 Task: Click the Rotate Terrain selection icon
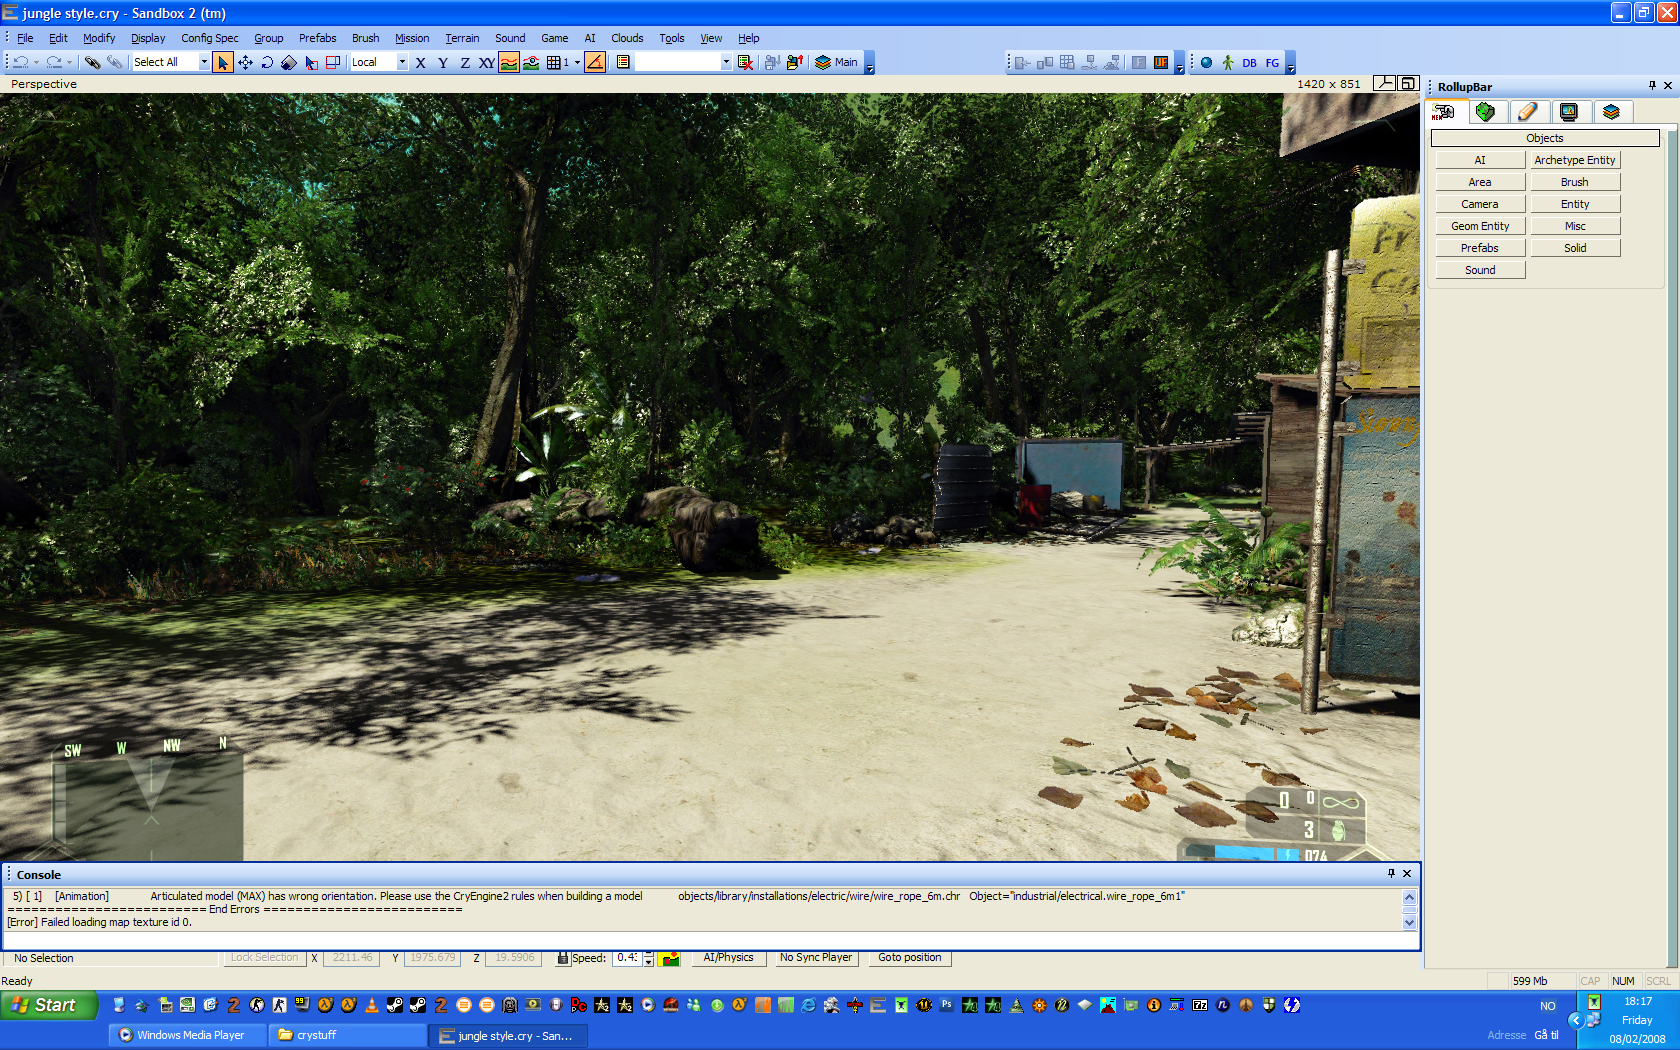coord(333,62)
